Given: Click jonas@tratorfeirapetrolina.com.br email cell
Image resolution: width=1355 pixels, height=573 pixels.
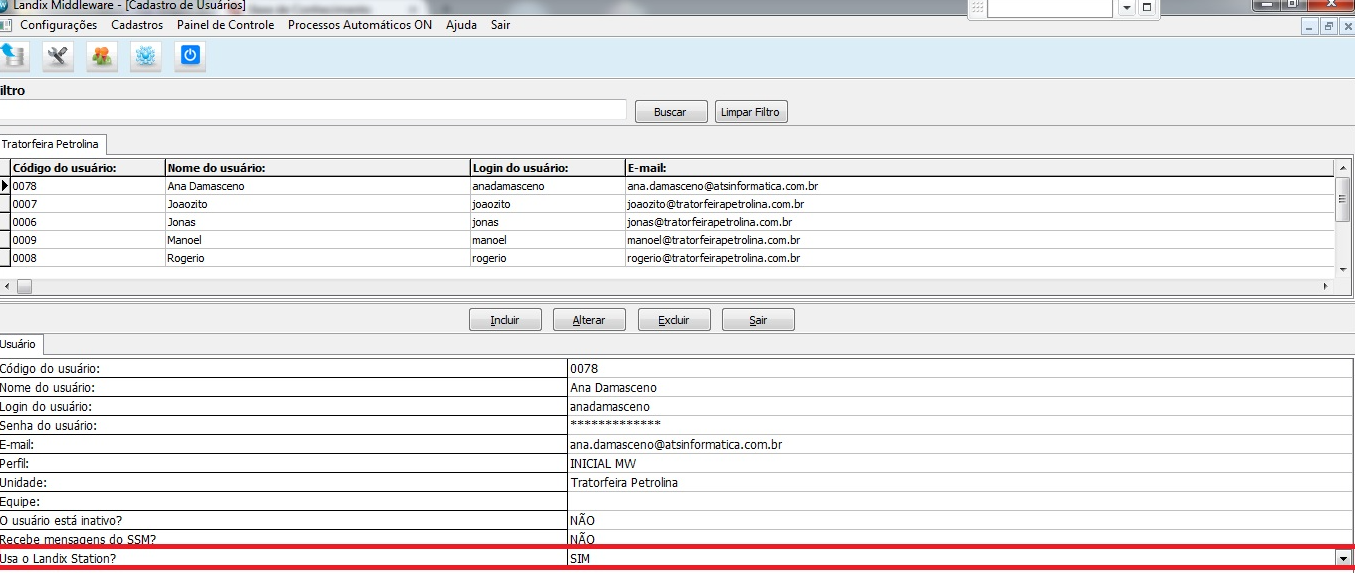Looking at the screenshot, I should (980, 222).
